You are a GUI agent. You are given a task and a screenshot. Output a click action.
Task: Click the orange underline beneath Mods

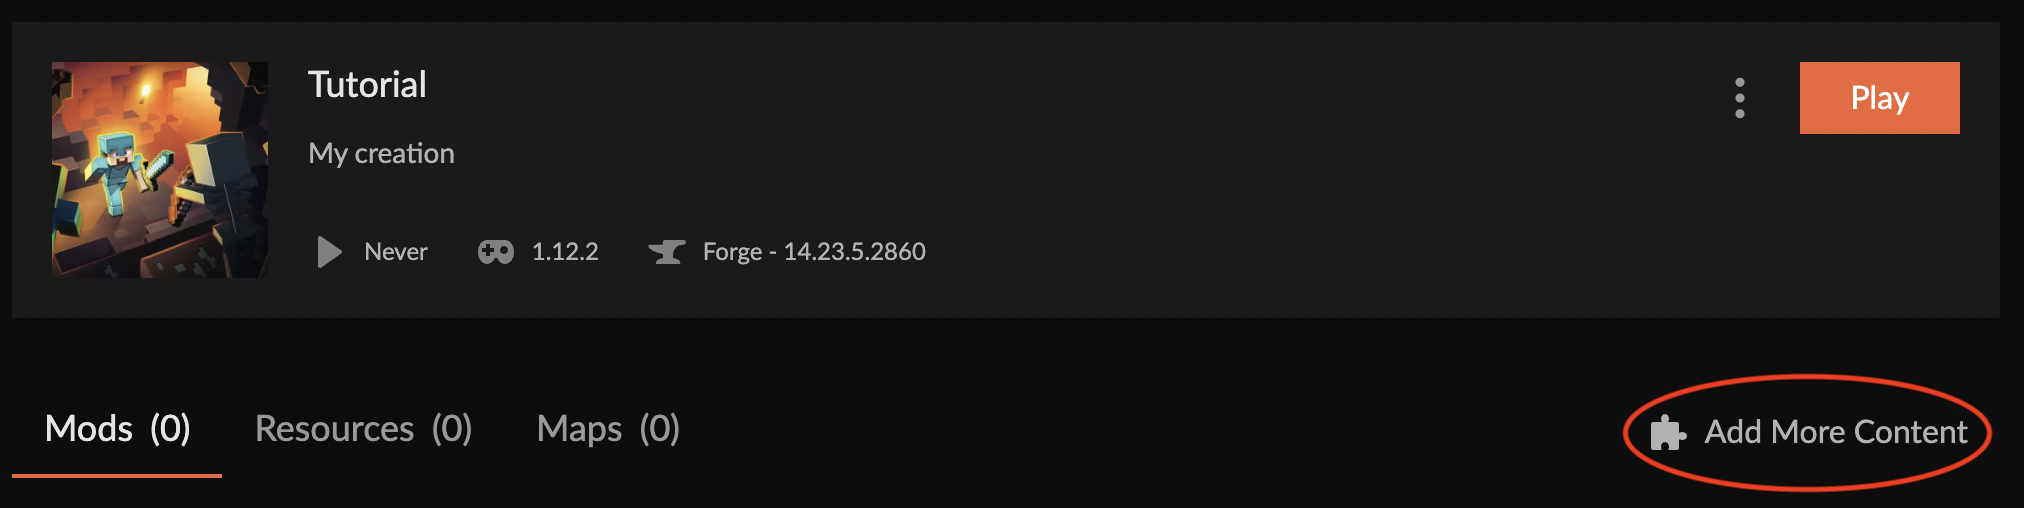pyautogui.click(x=117, y=475)
